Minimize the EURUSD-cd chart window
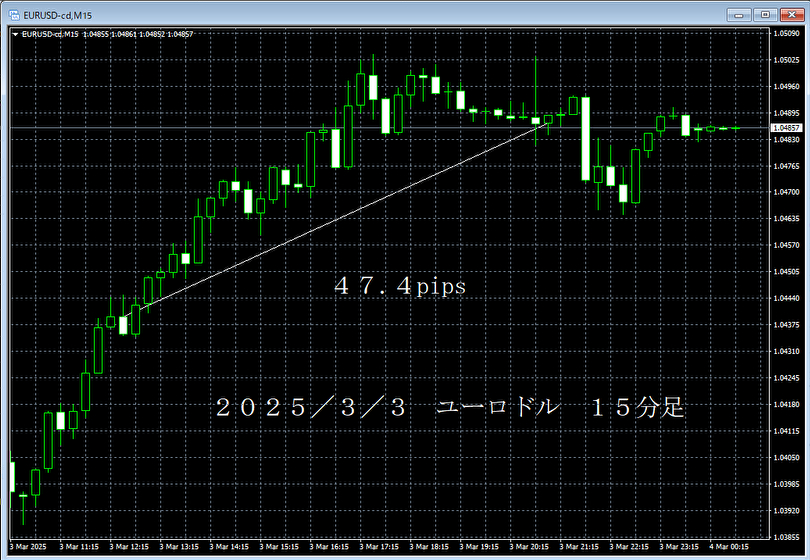The image size is (810, 560). pos(739,14)
